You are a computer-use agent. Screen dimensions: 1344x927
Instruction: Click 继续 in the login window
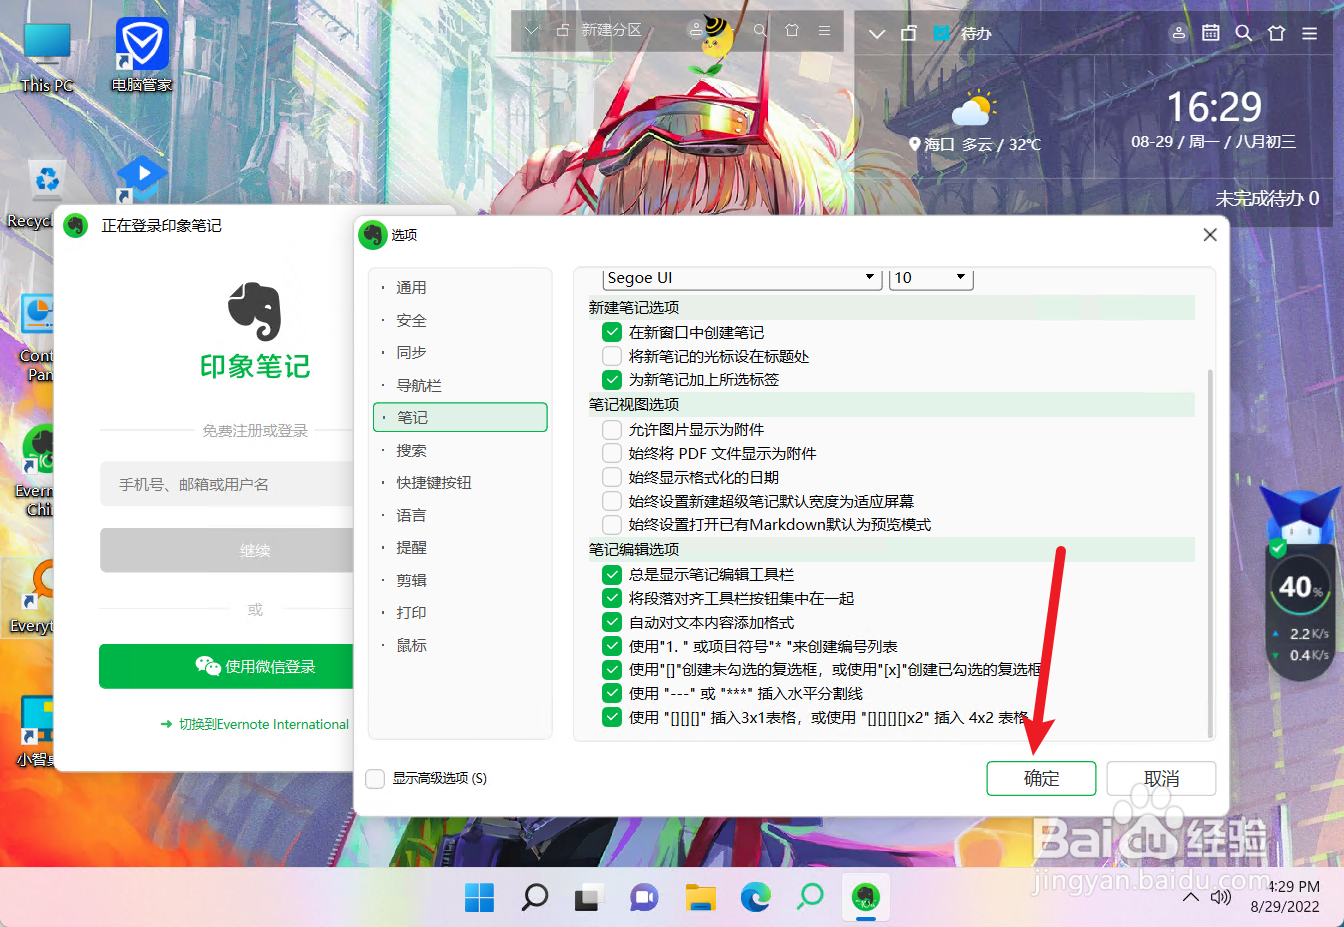pyautogui.click(x=227, y=550)
